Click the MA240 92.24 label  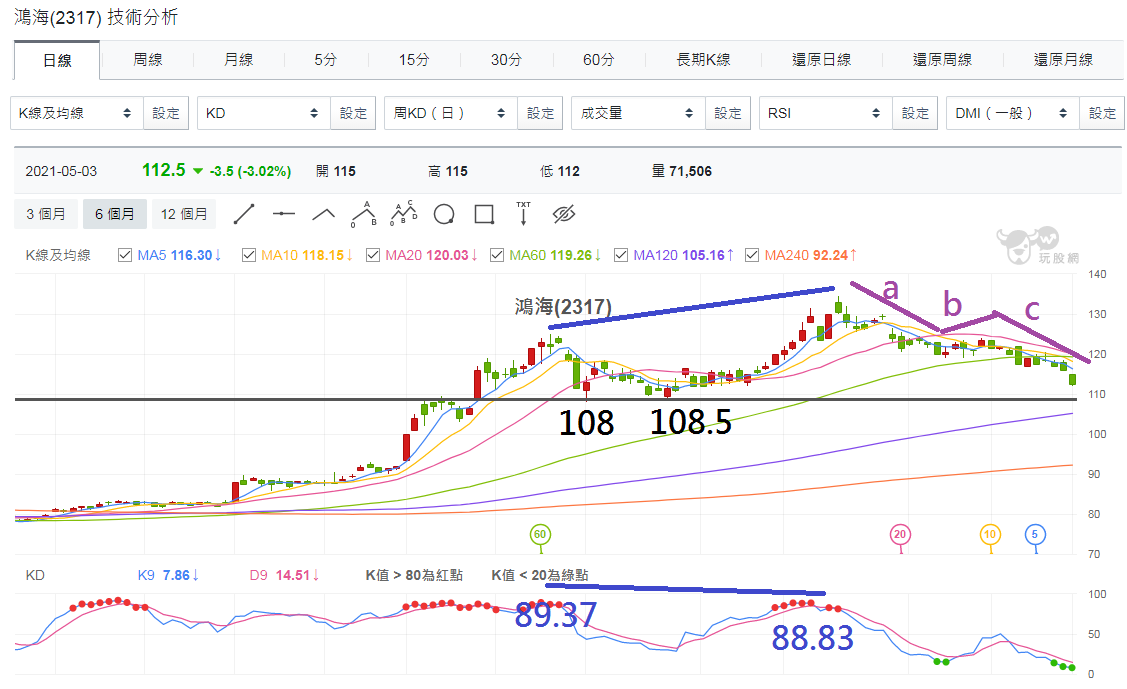(810, 255)
